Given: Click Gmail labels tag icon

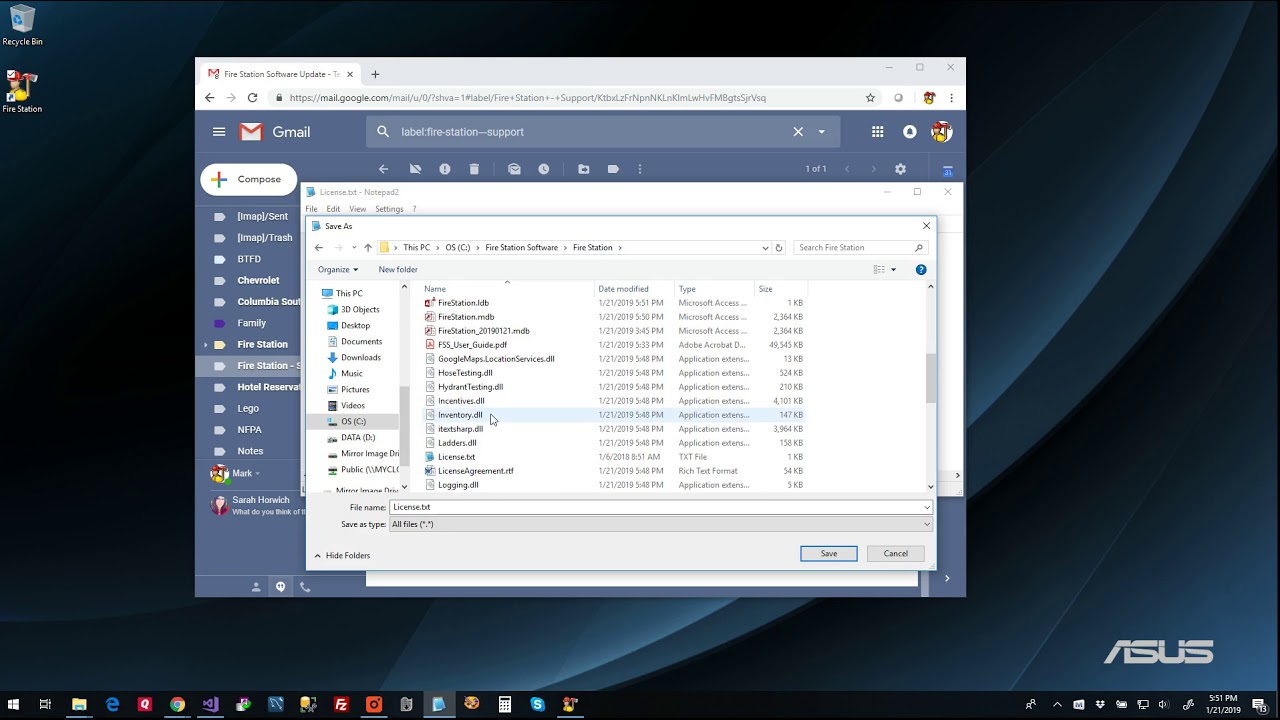Looking at the screenshot, I should [613, 169].
